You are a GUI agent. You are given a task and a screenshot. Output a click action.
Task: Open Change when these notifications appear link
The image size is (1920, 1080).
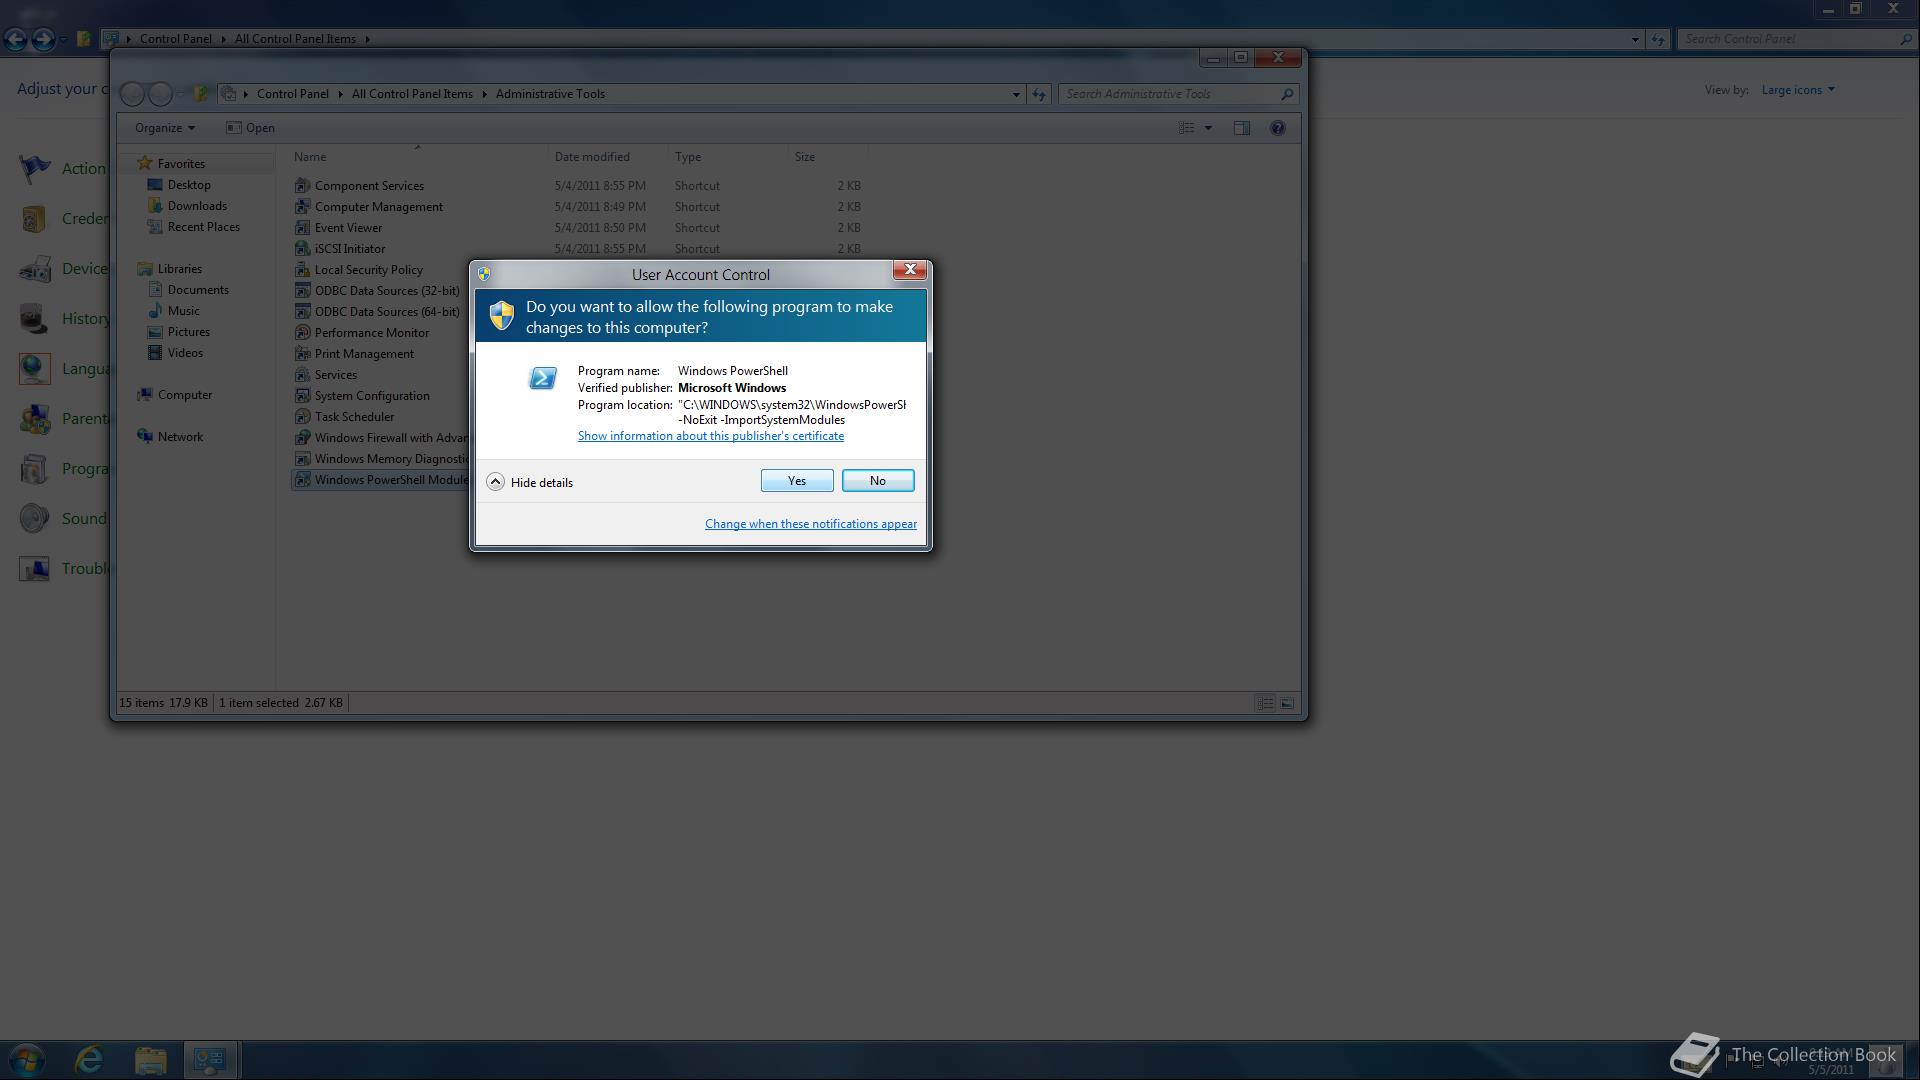pyautogui.click(x=810, y=524)
